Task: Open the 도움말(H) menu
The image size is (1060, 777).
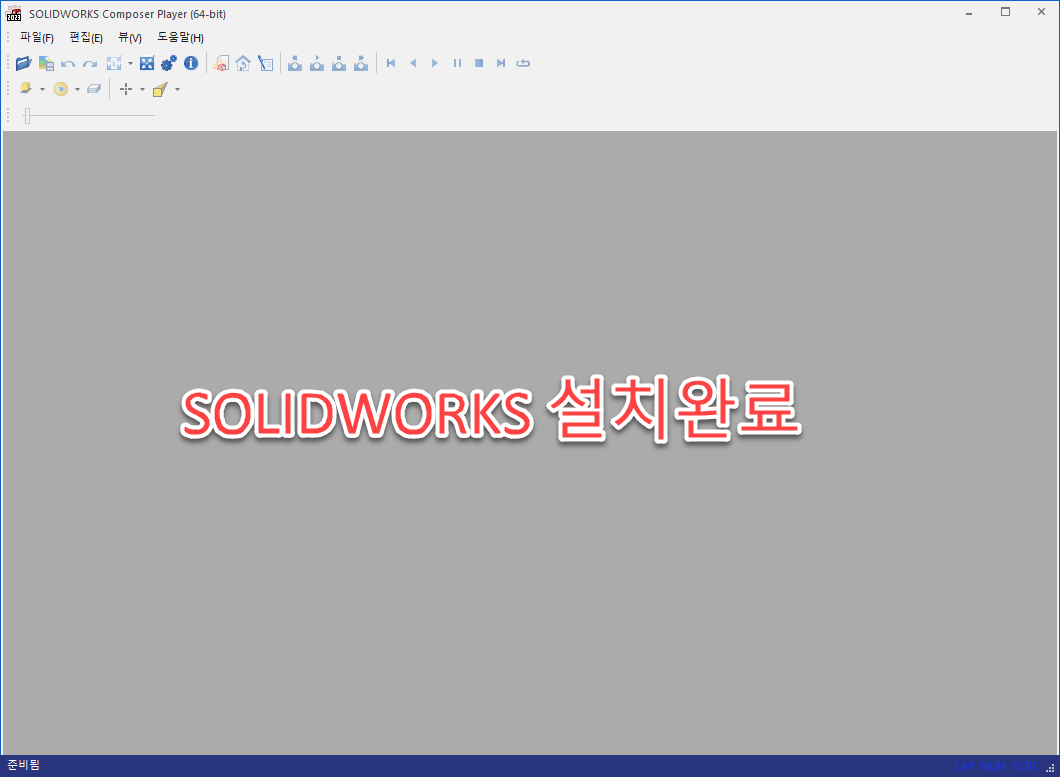Action: [x=180, y=37]
